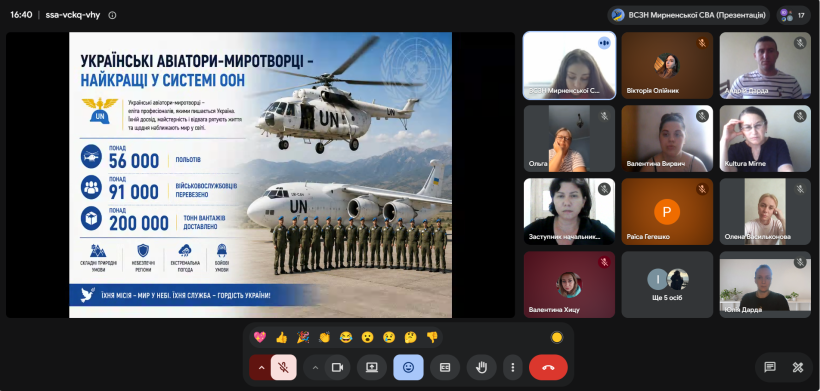Open the participants list showing 17
The width and height of the screenshot is (820, 391).
click(794, 15)
